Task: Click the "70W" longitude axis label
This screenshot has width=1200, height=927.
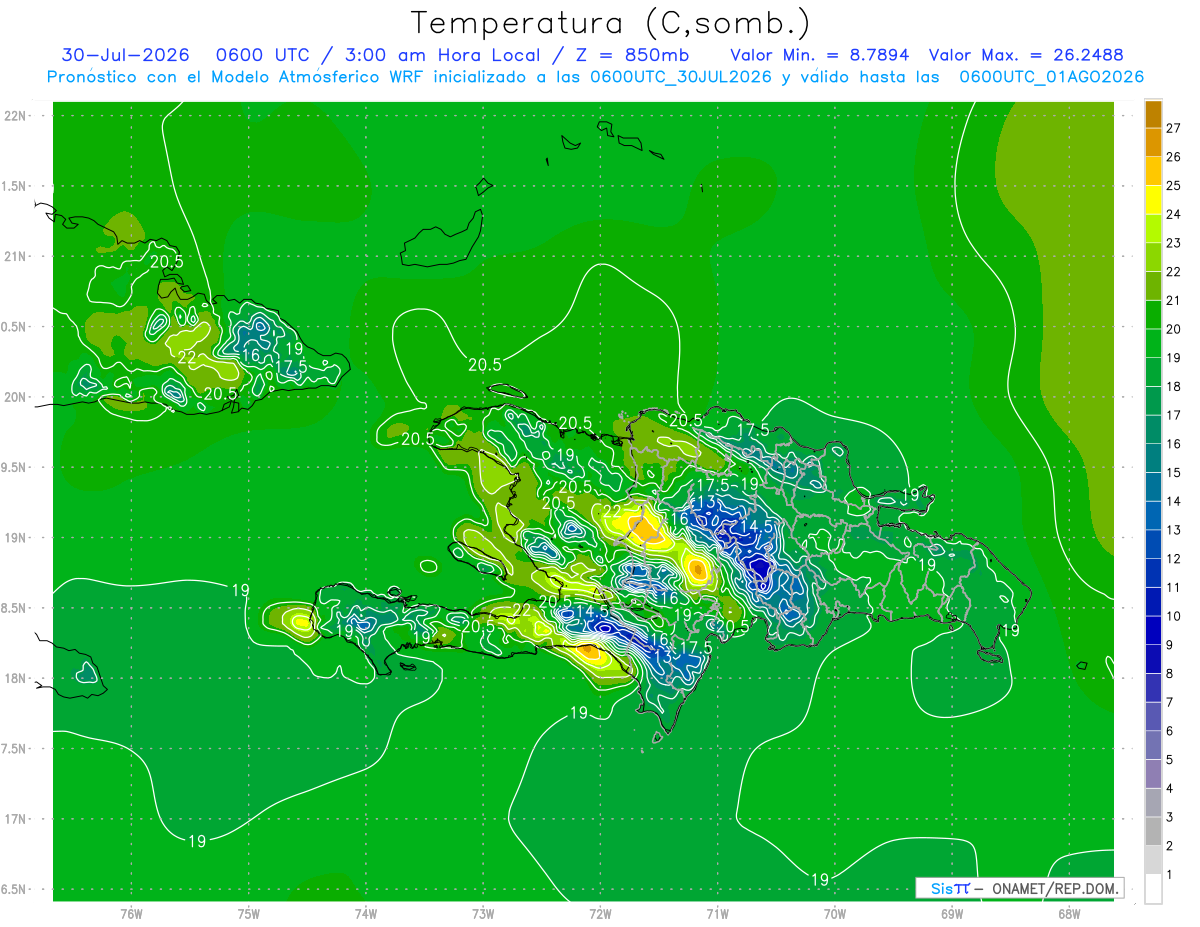Action: (835, 913)
